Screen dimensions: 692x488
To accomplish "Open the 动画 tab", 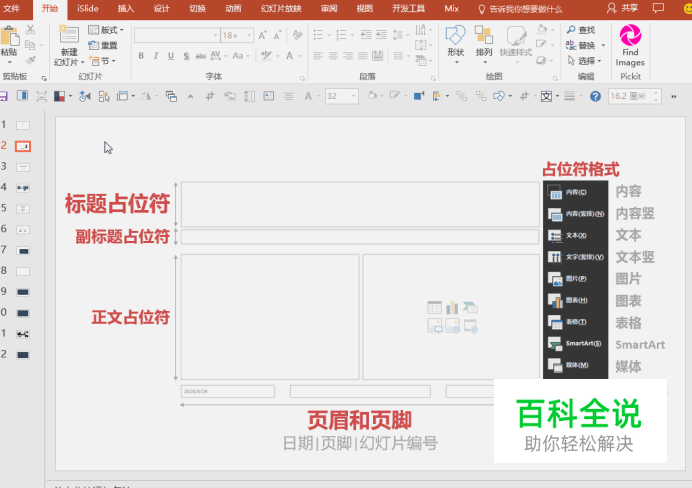I will coord(233,8).
